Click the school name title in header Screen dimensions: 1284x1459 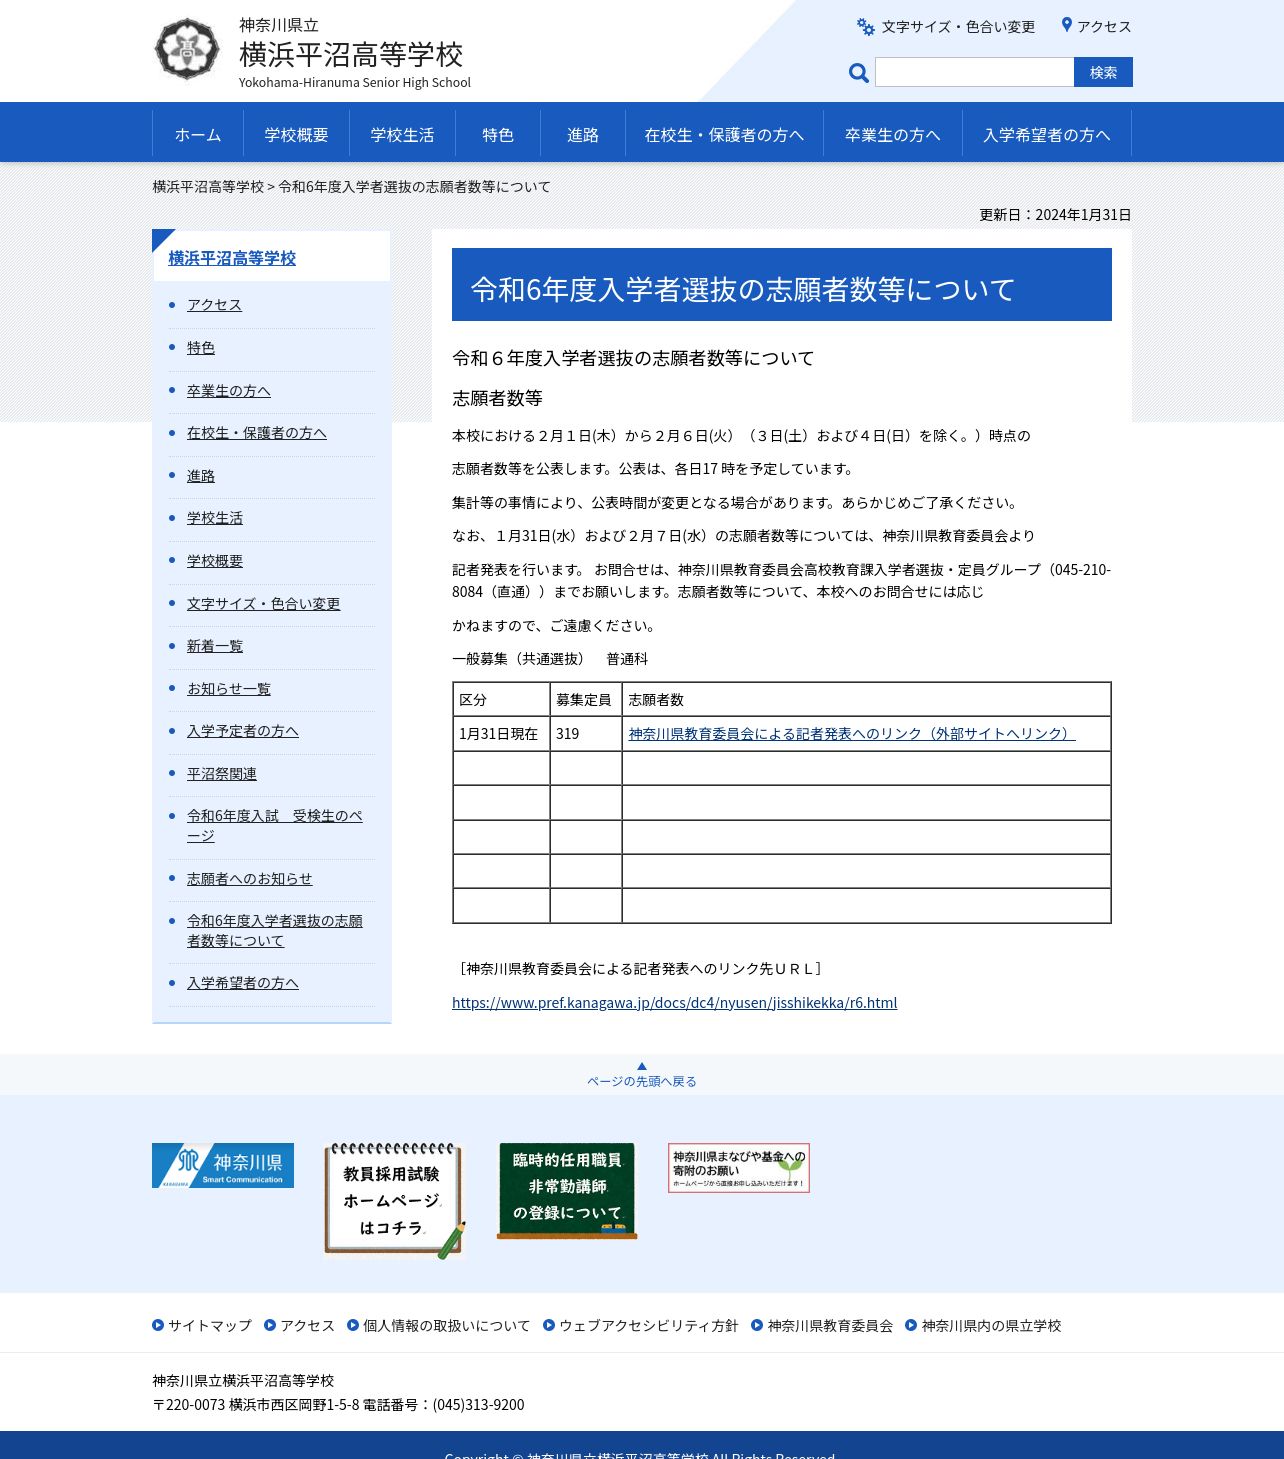click(351, 54)
